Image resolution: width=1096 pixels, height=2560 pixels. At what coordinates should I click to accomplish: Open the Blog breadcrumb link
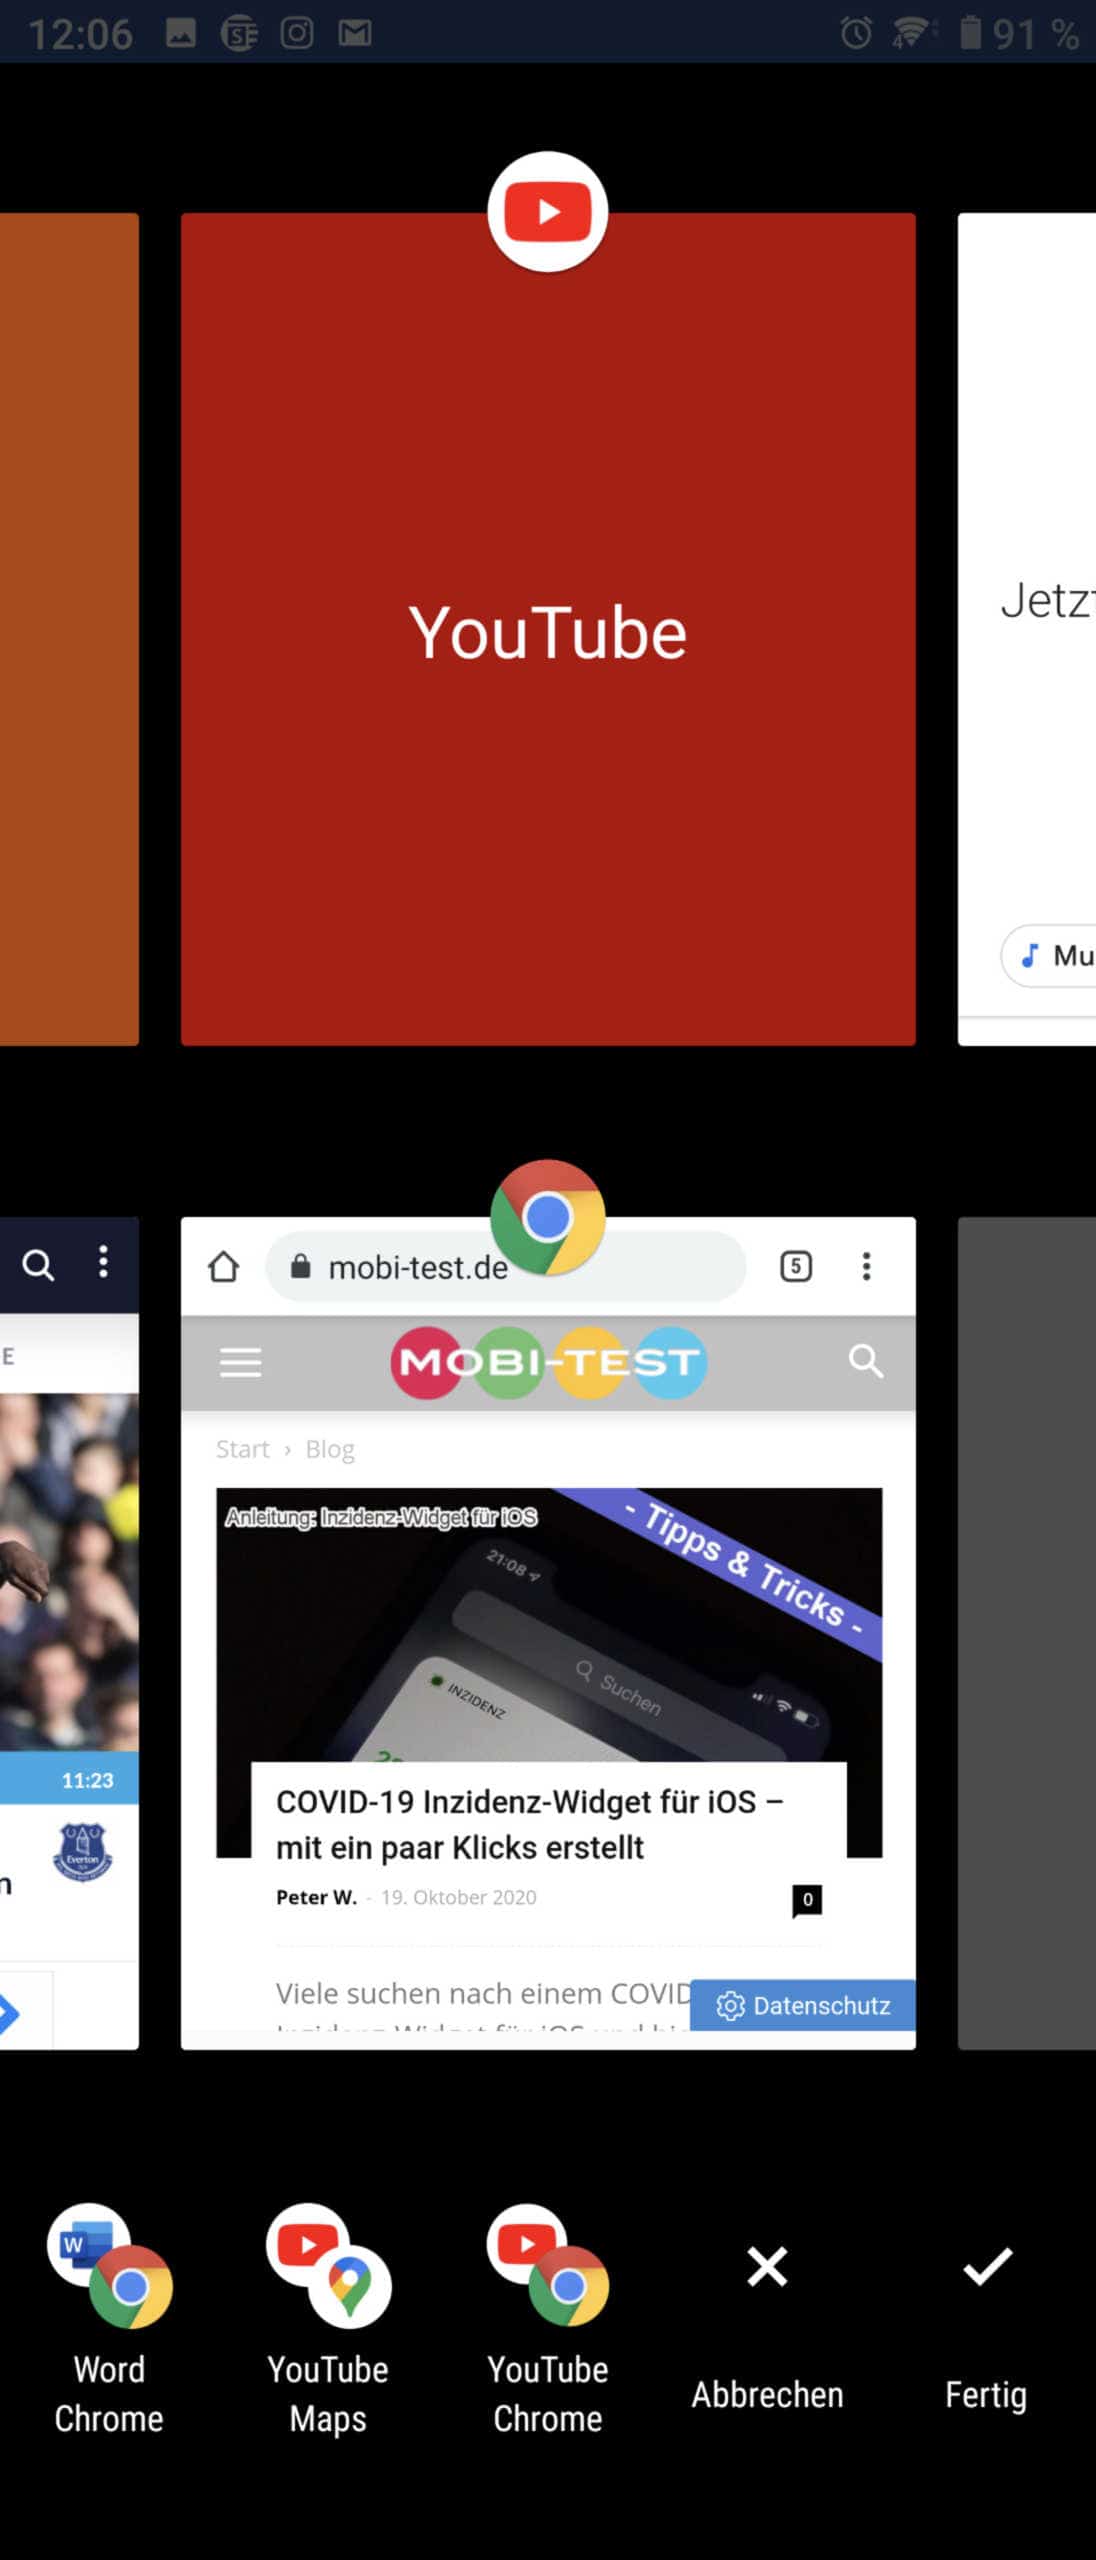(x=330, y=1449)
